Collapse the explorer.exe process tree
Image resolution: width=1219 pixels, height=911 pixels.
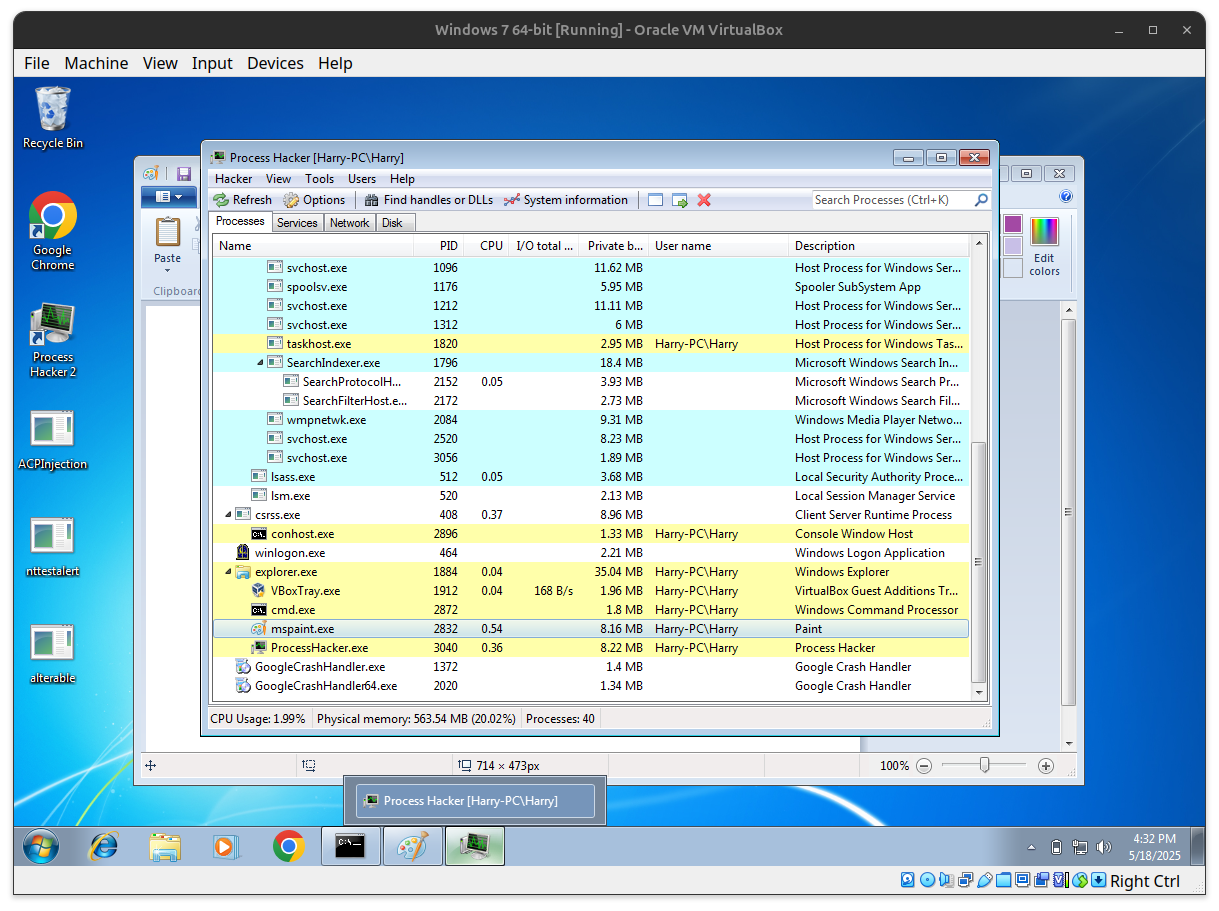[x=228, y=572]
